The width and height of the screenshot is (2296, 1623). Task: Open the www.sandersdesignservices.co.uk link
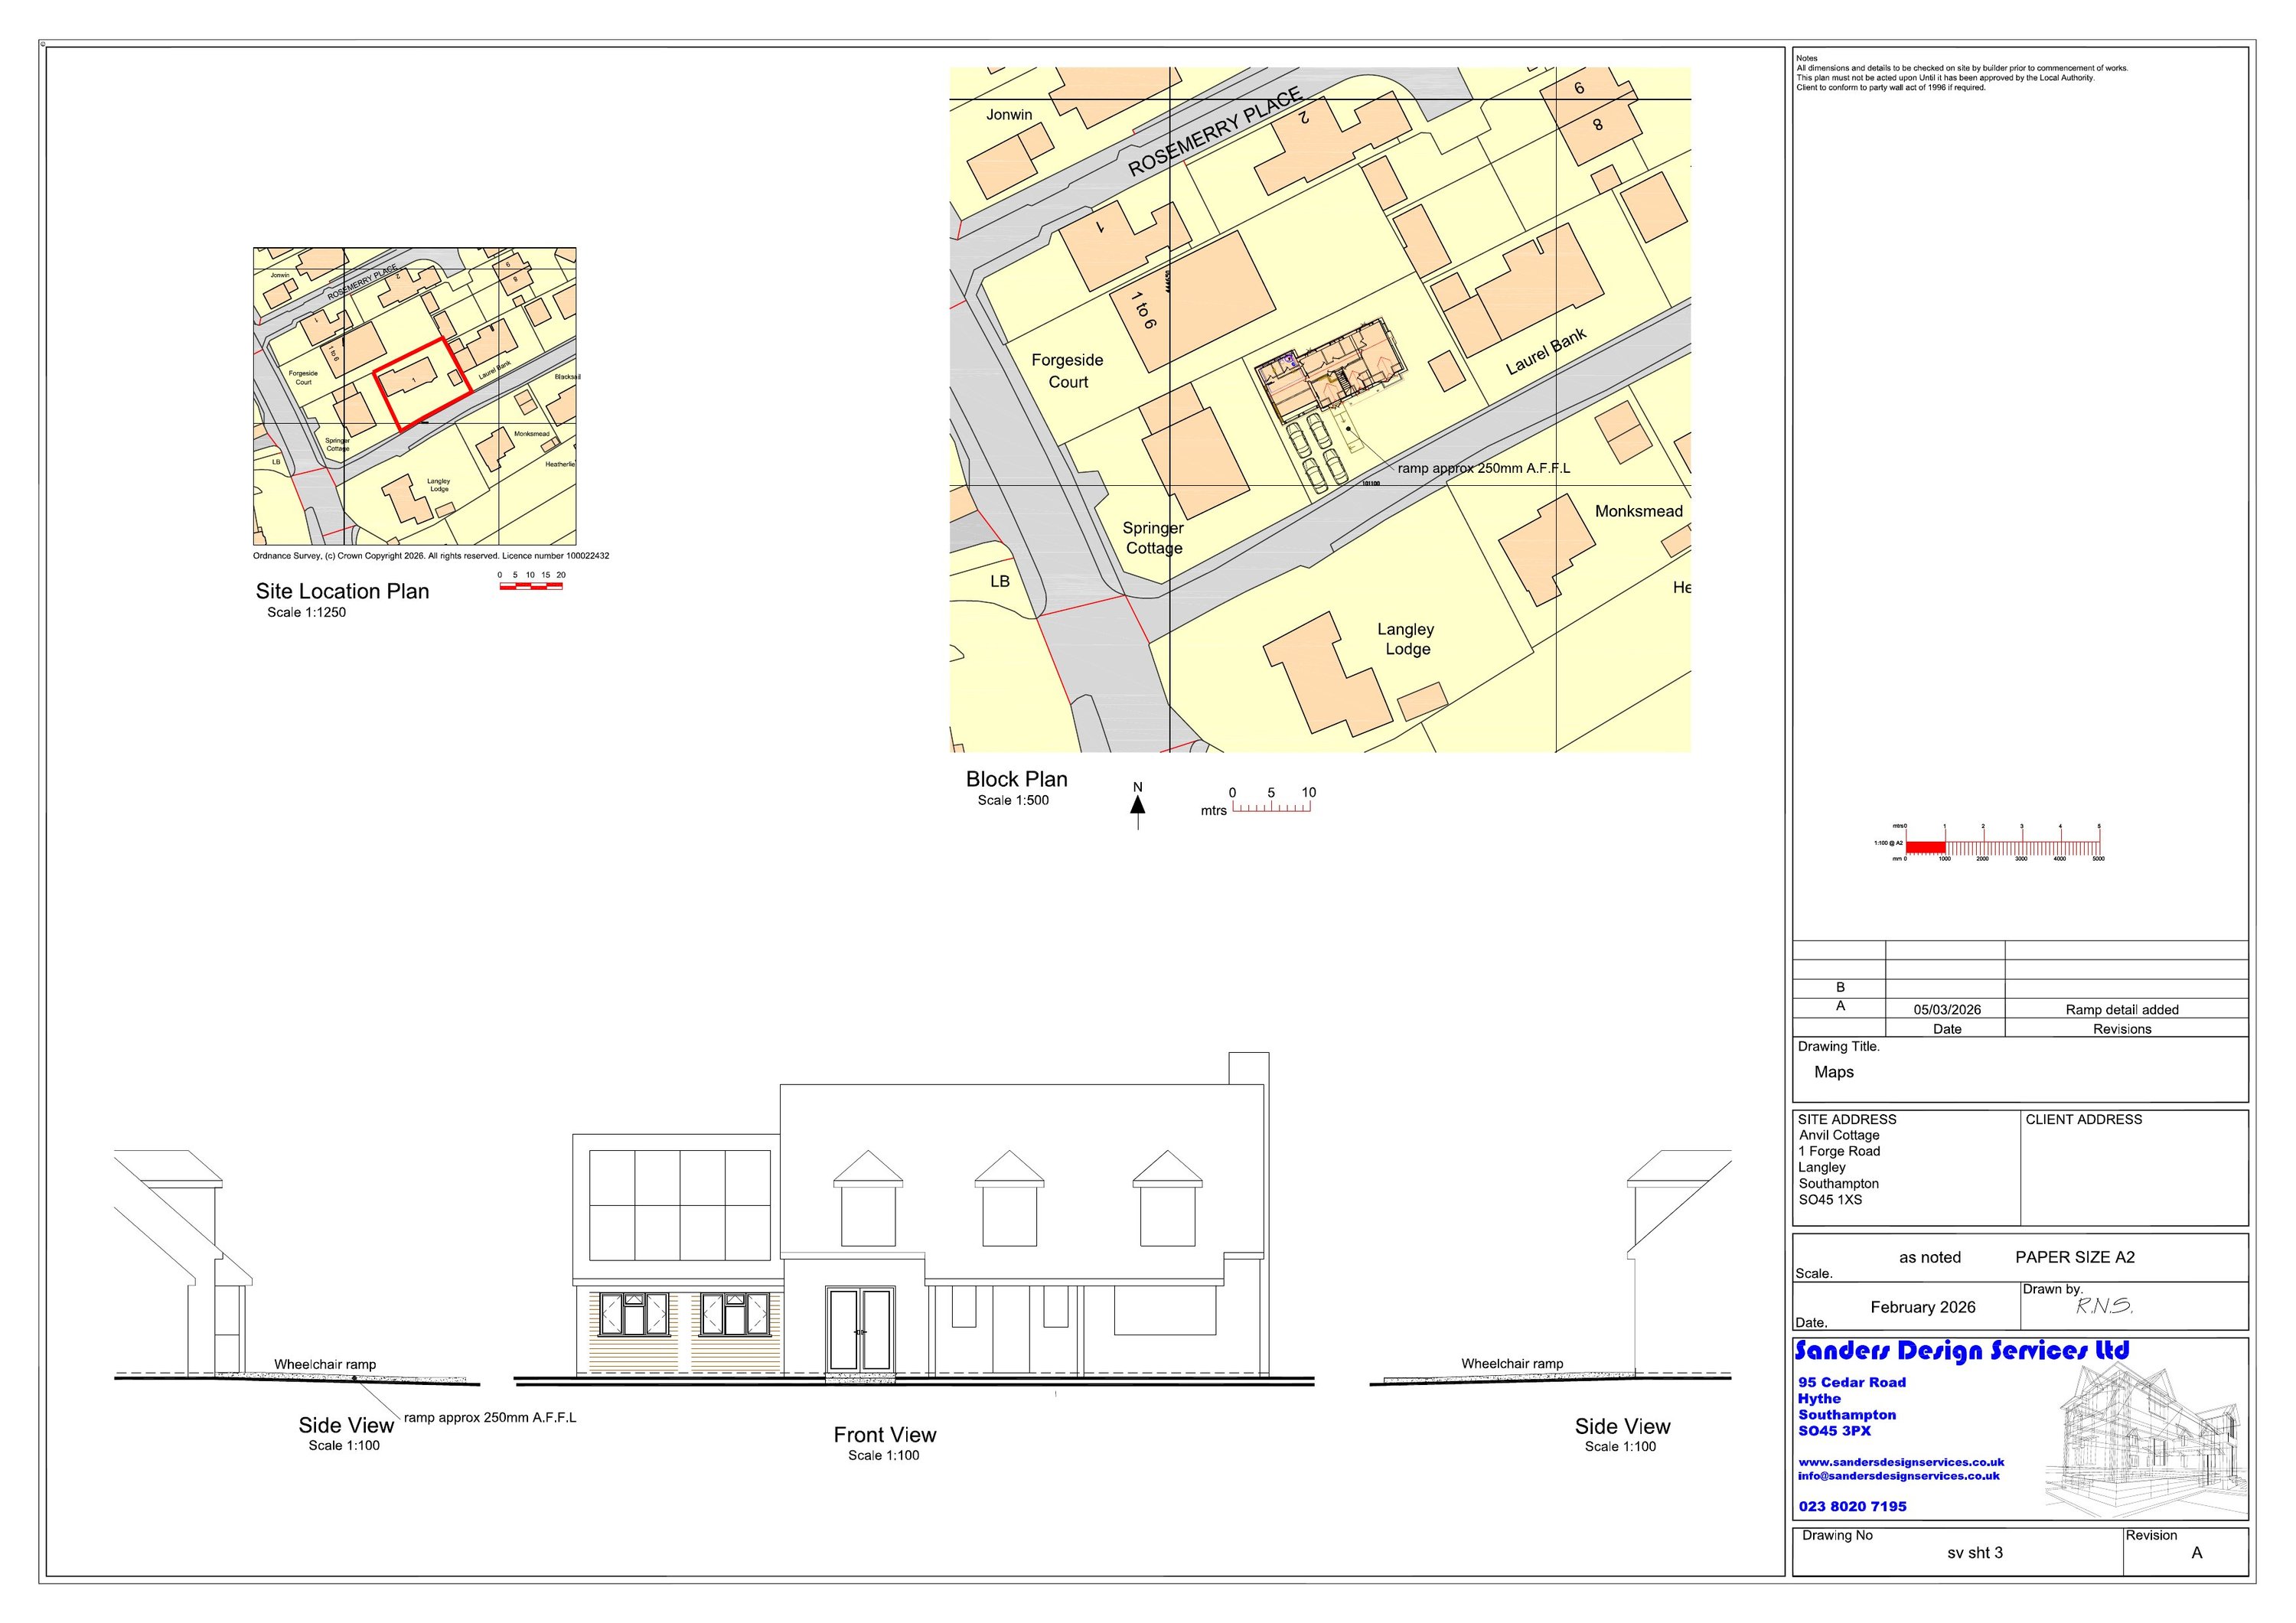coord(1900,1462)
